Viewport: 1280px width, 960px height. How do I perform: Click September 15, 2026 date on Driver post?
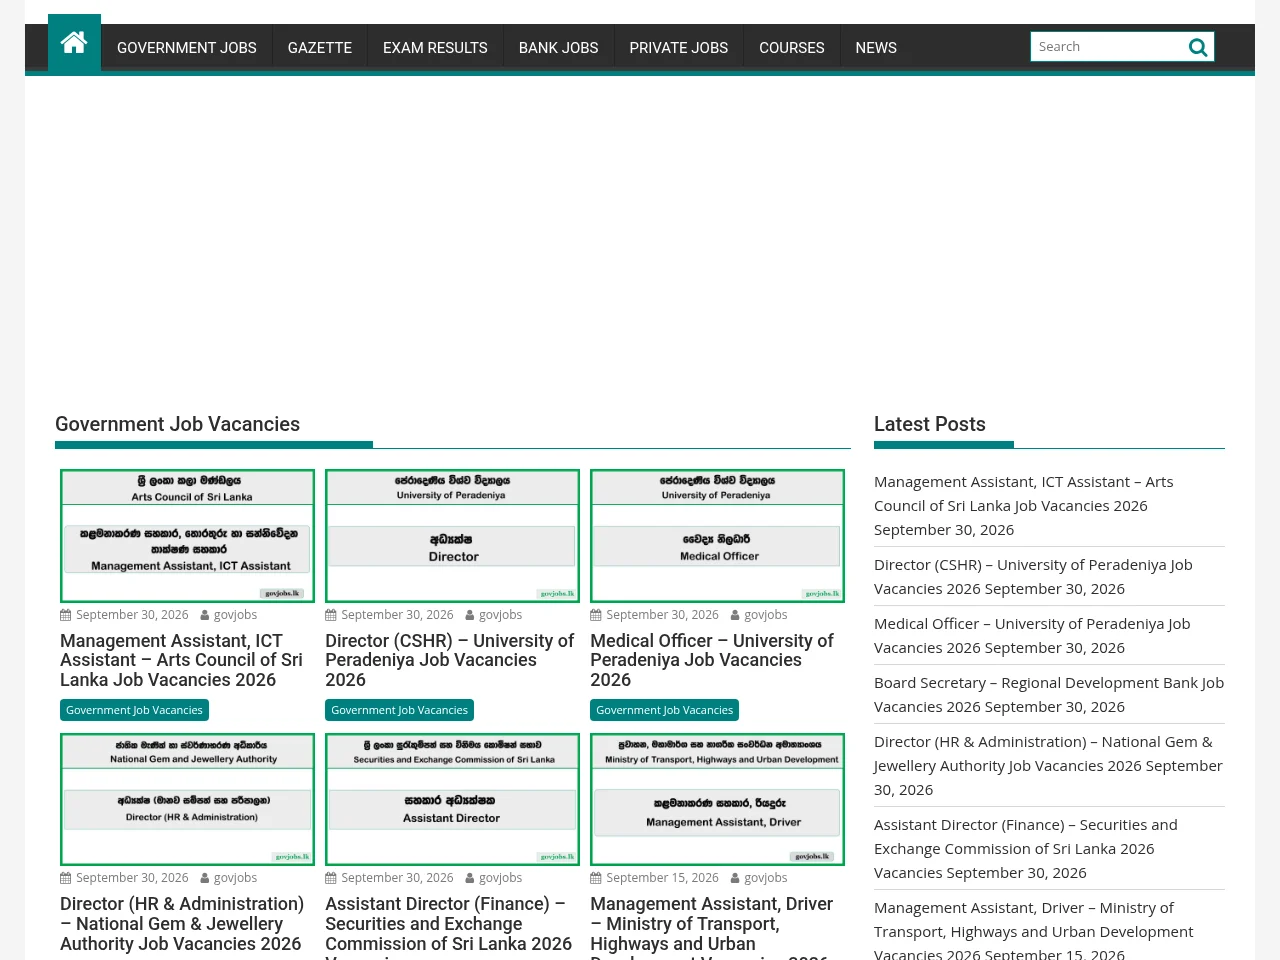(662, 878)
